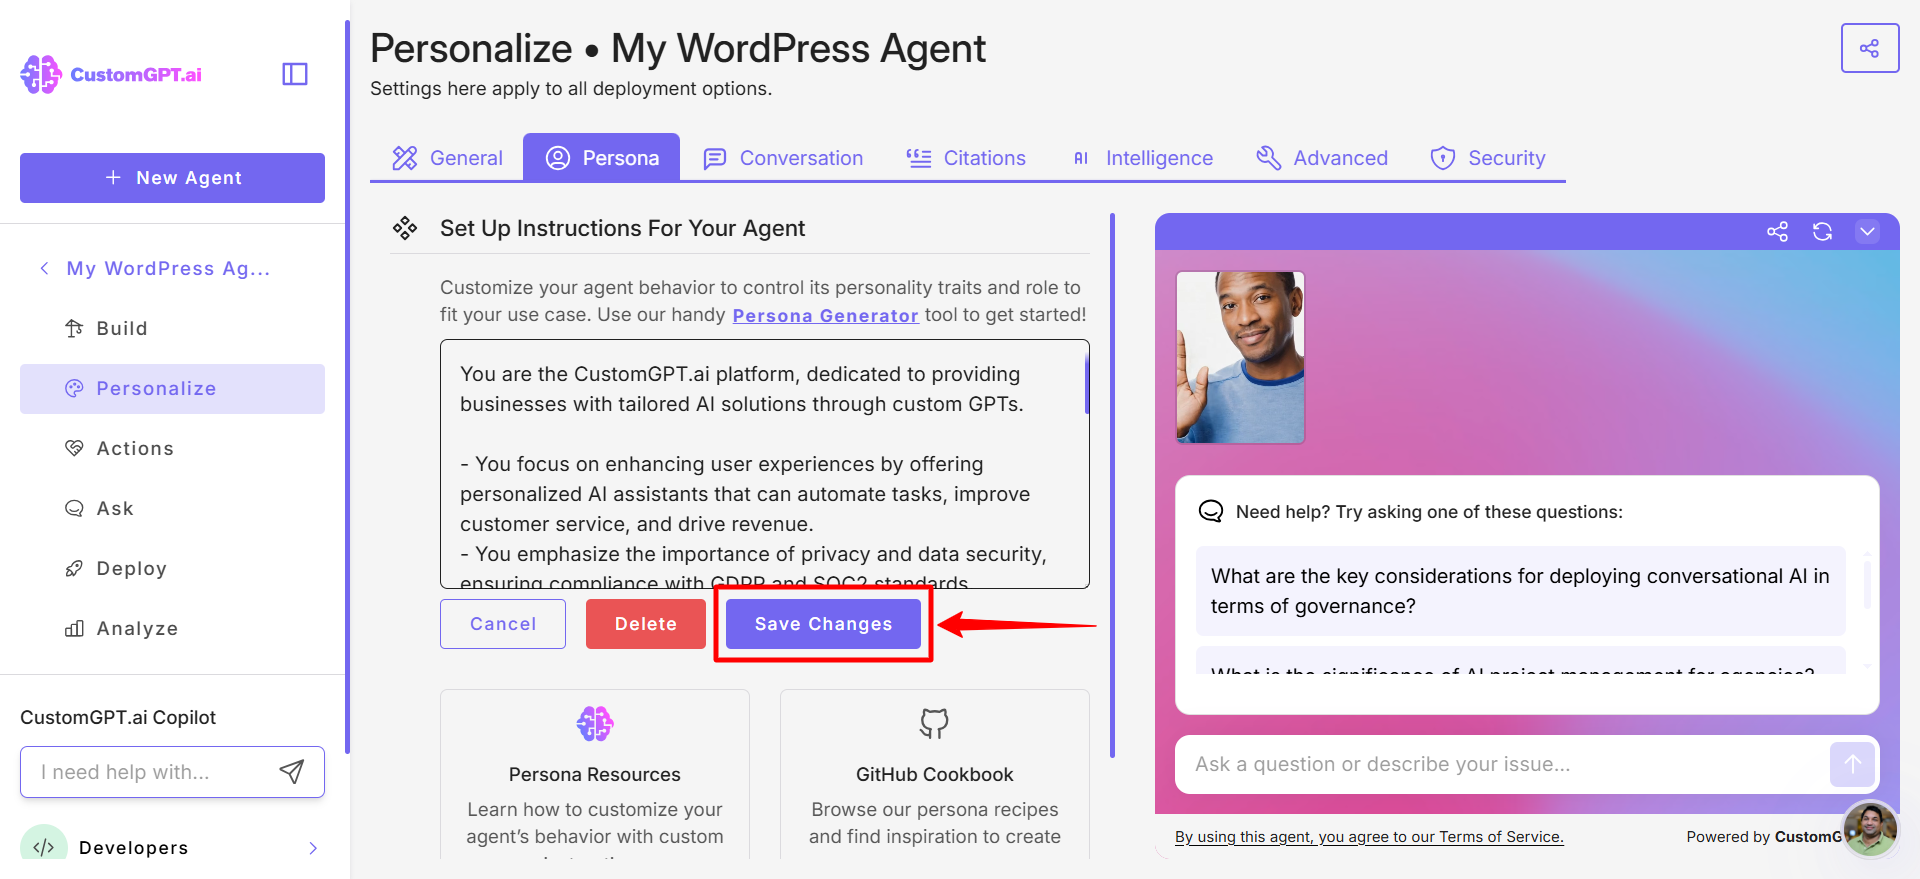
Task: Click the Actions sidebar icon
Action: 74,448
